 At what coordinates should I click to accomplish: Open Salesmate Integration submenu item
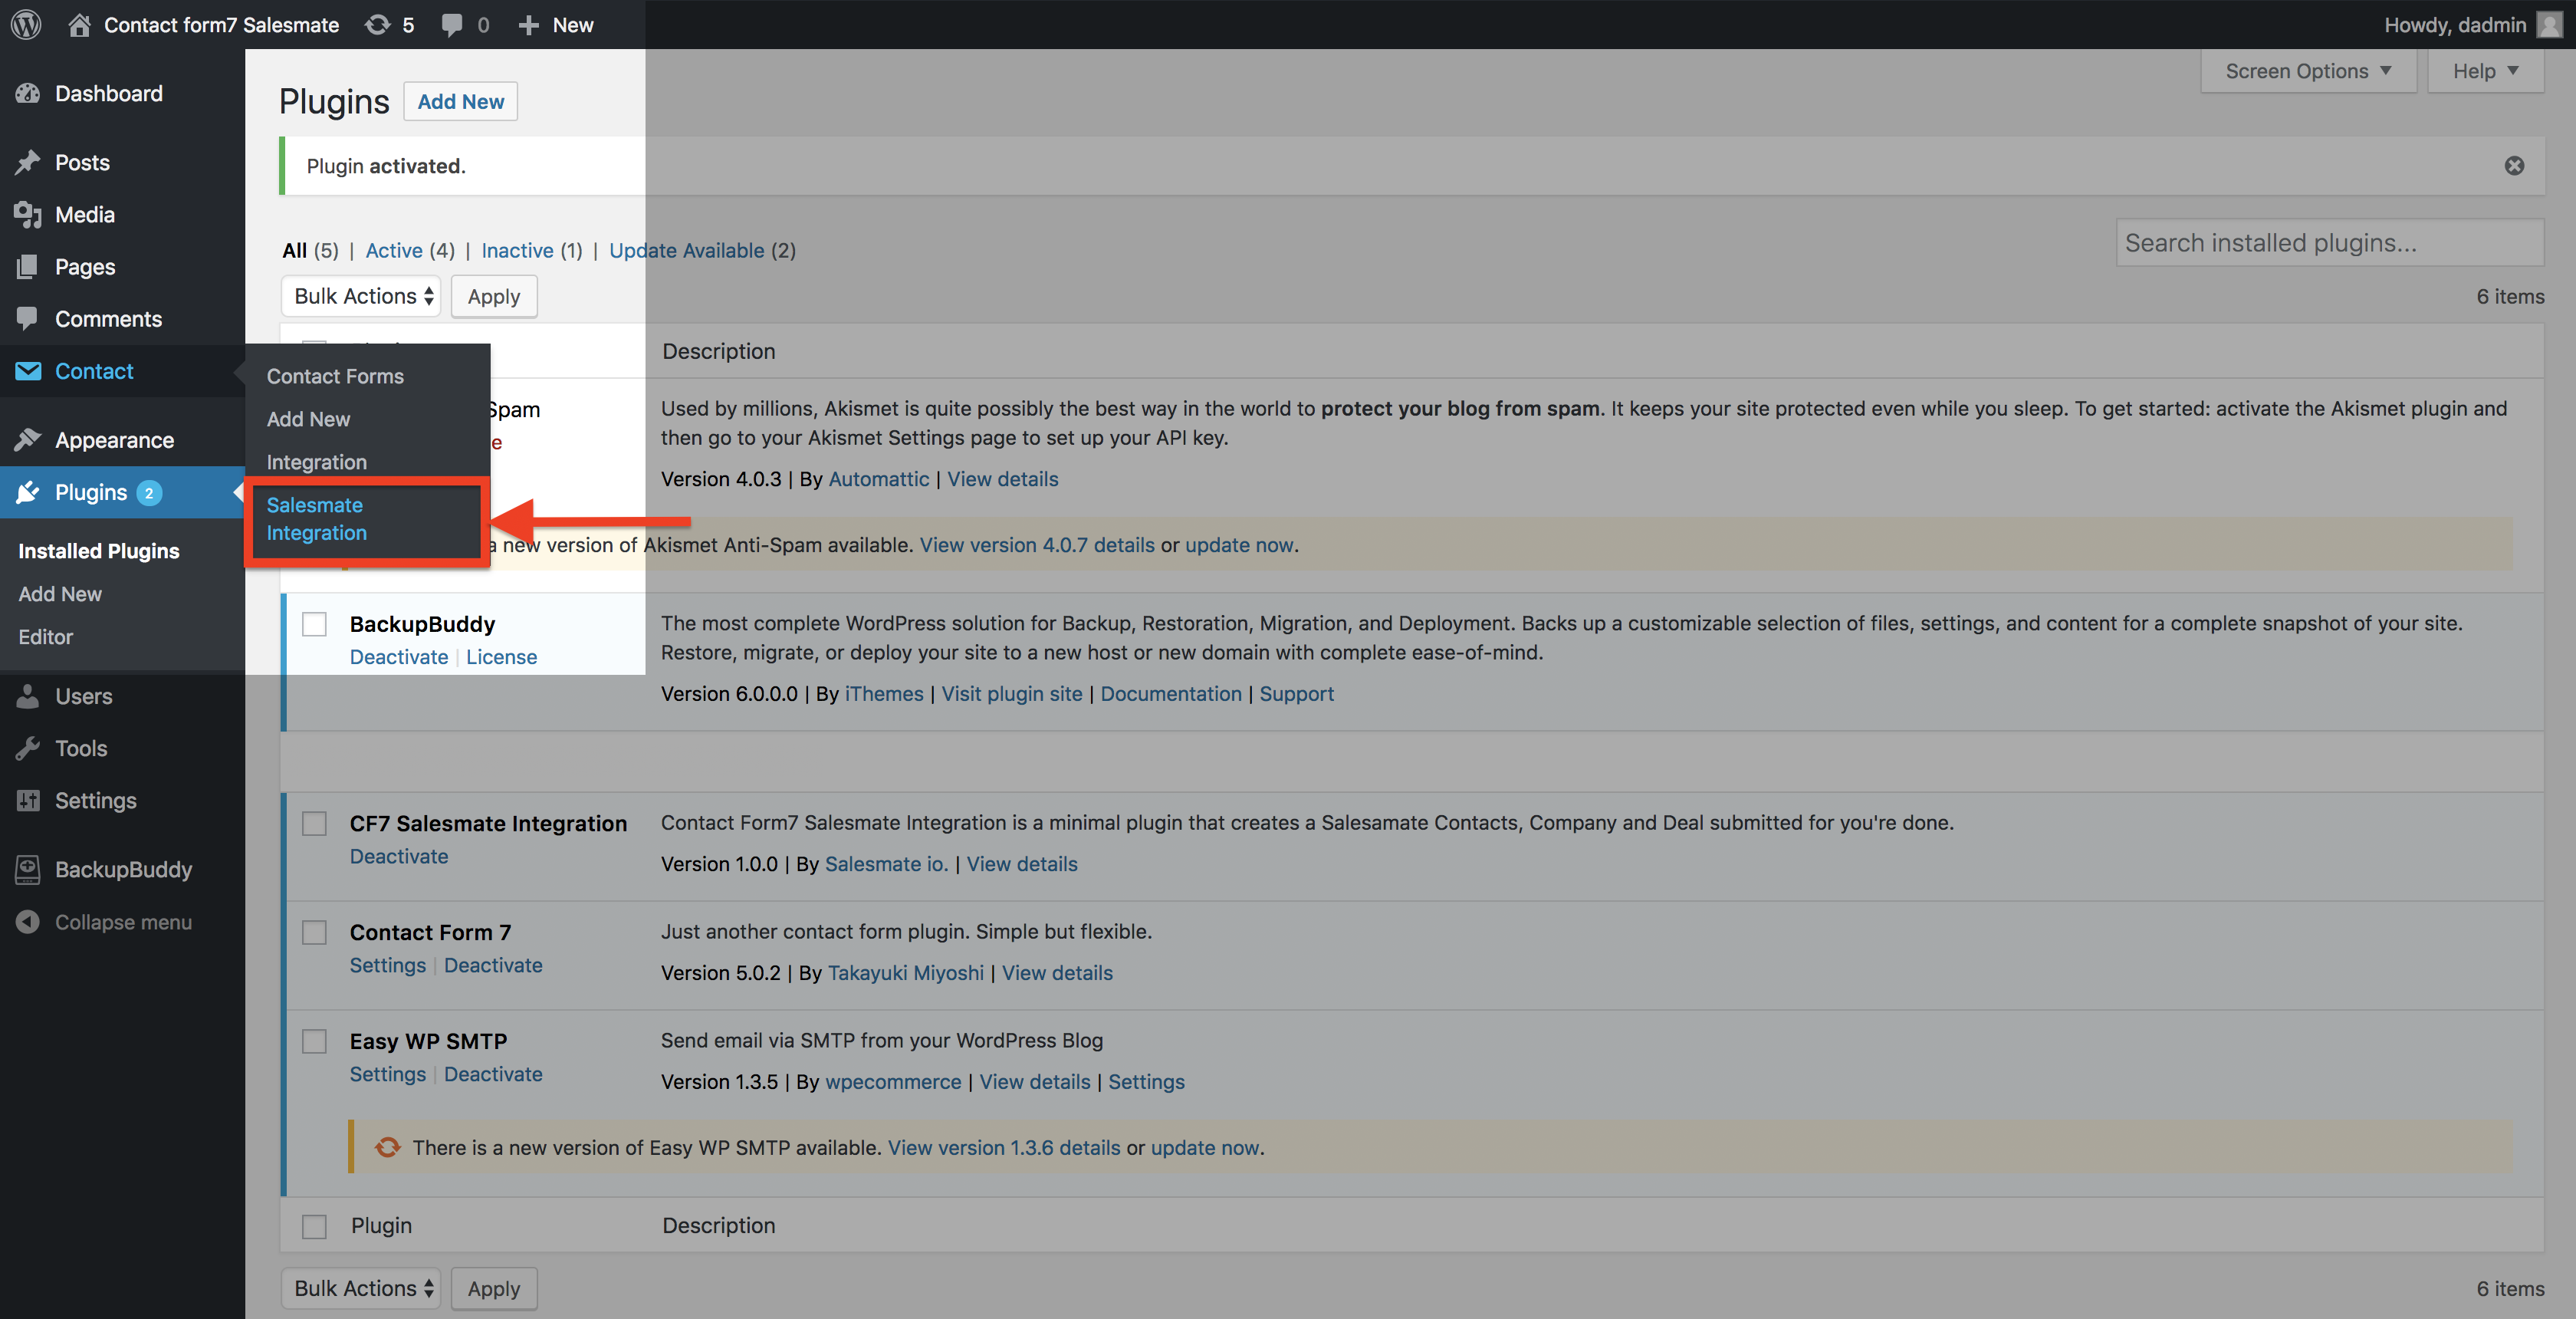click(316, 519)
